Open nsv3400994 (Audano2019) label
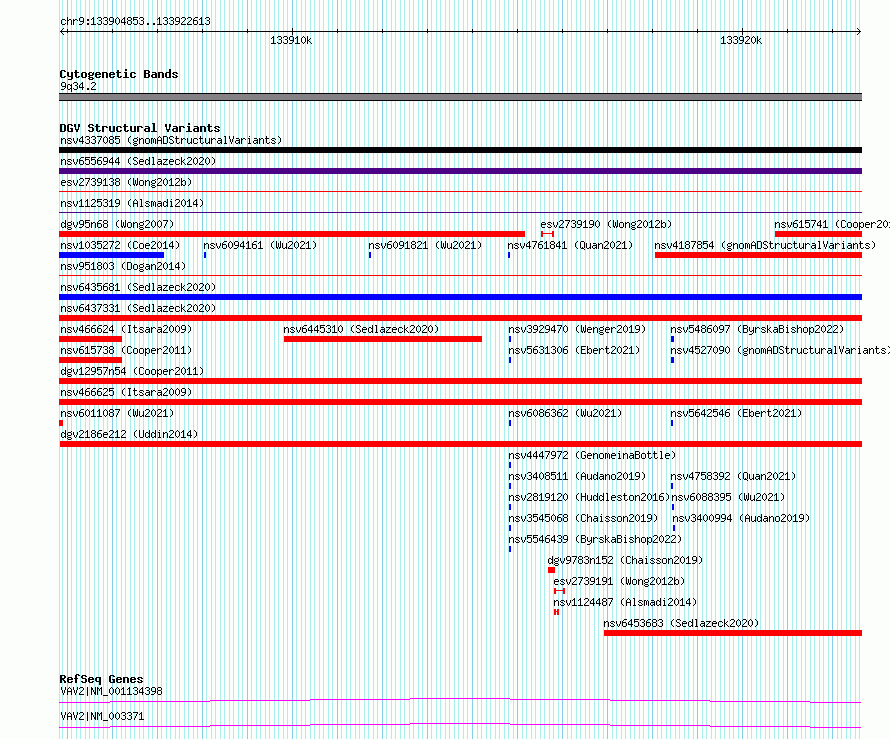890x739 pixels. tap(741, 518)
